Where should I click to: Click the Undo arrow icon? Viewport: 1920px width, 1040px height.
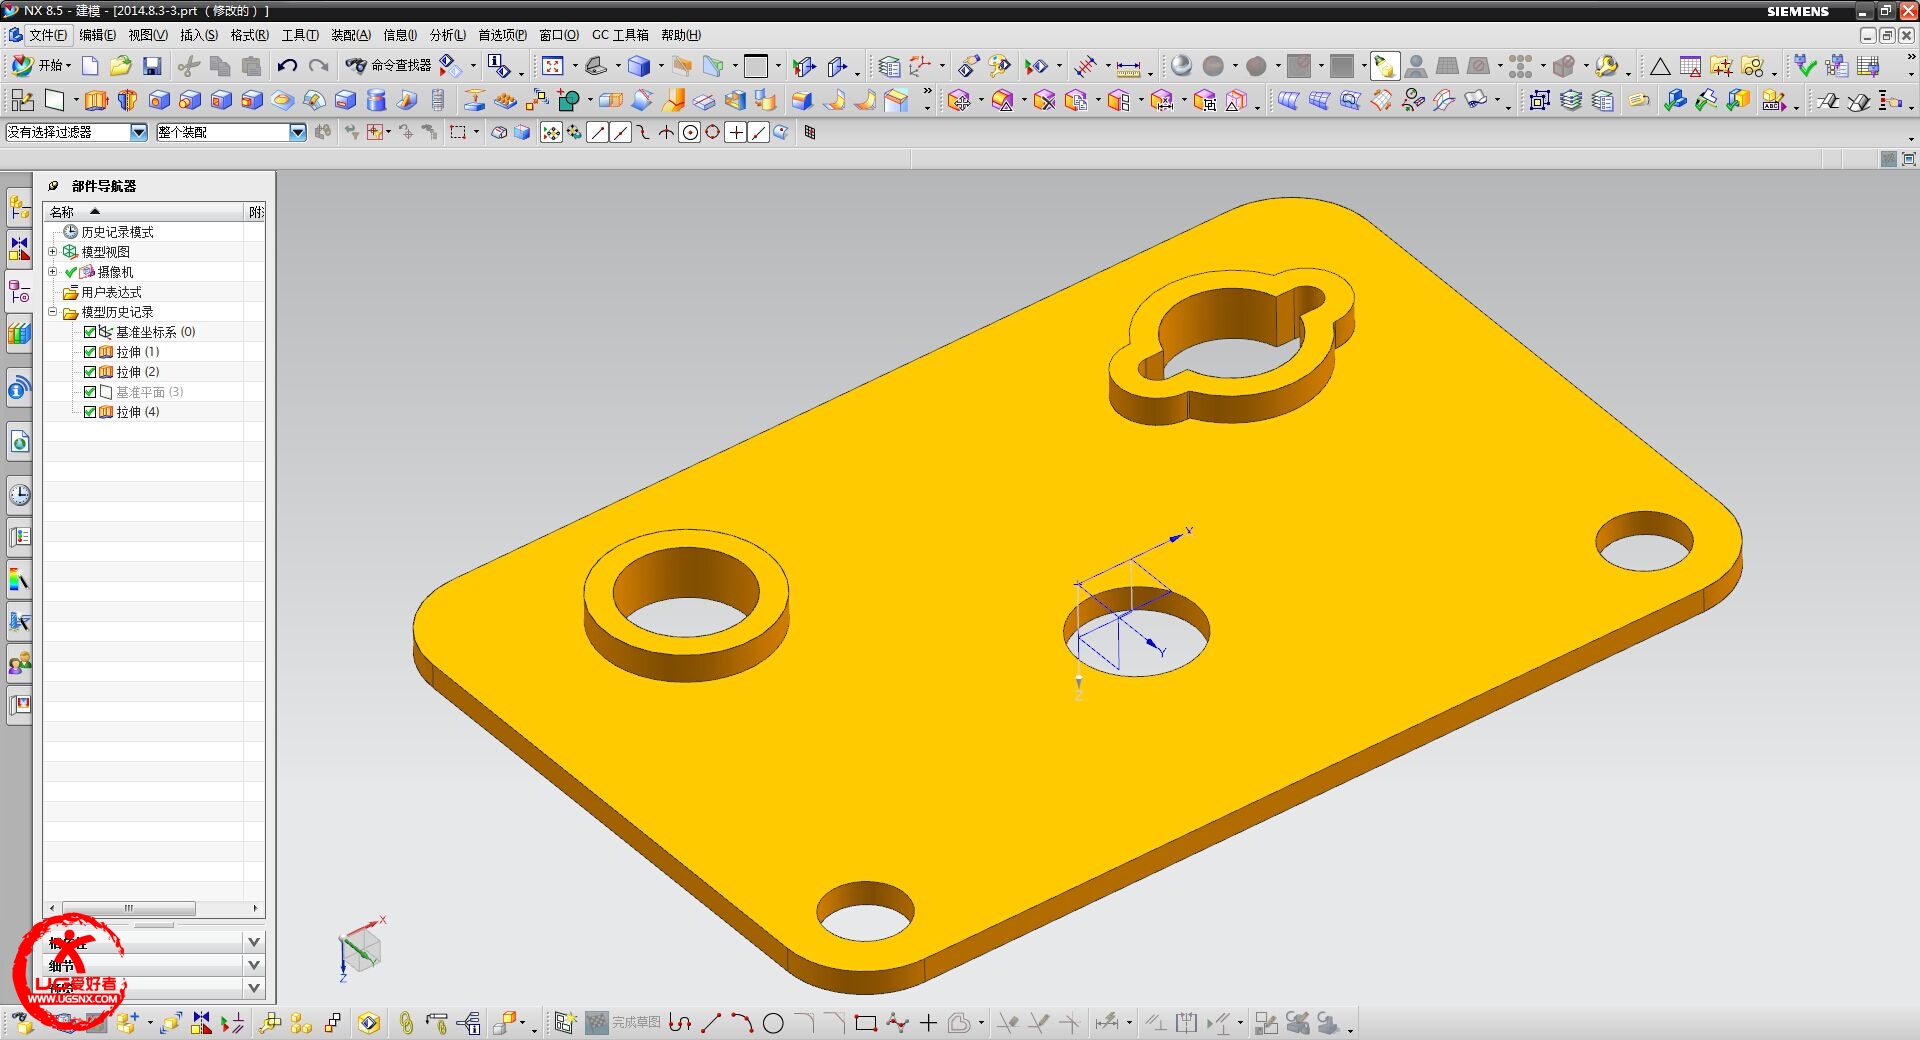tap(287, 66)
